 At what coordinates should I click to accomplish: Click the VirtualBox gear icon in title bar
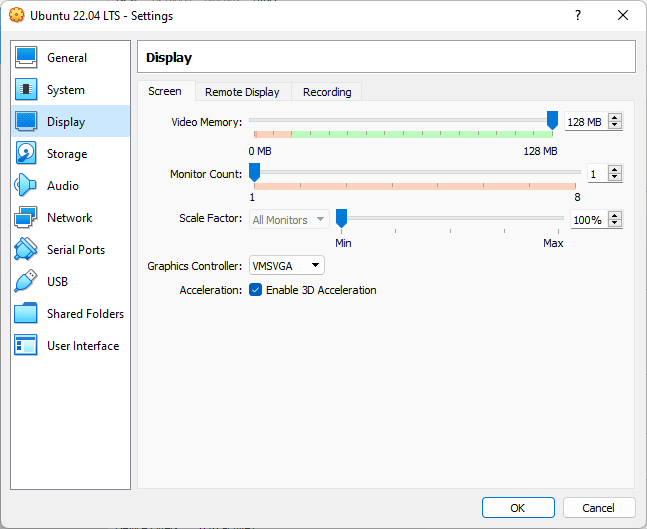coord(17,16)
